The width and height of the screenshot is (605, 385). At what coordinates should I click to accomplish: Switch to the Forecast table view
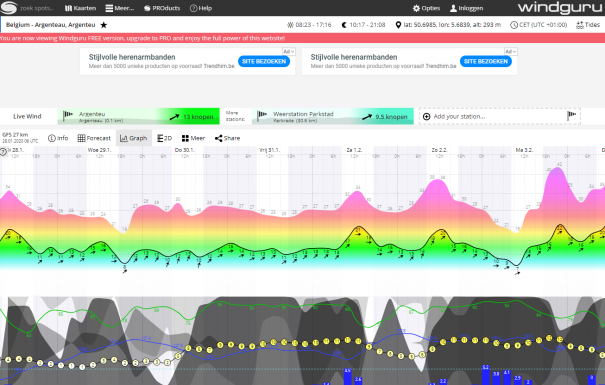pos(94,138)
